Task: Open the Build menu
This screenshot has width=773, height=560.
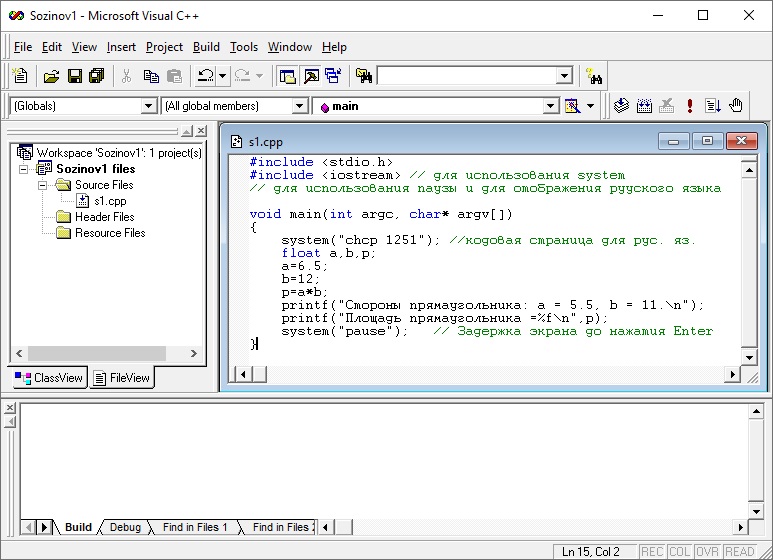Action: [206, 47]
